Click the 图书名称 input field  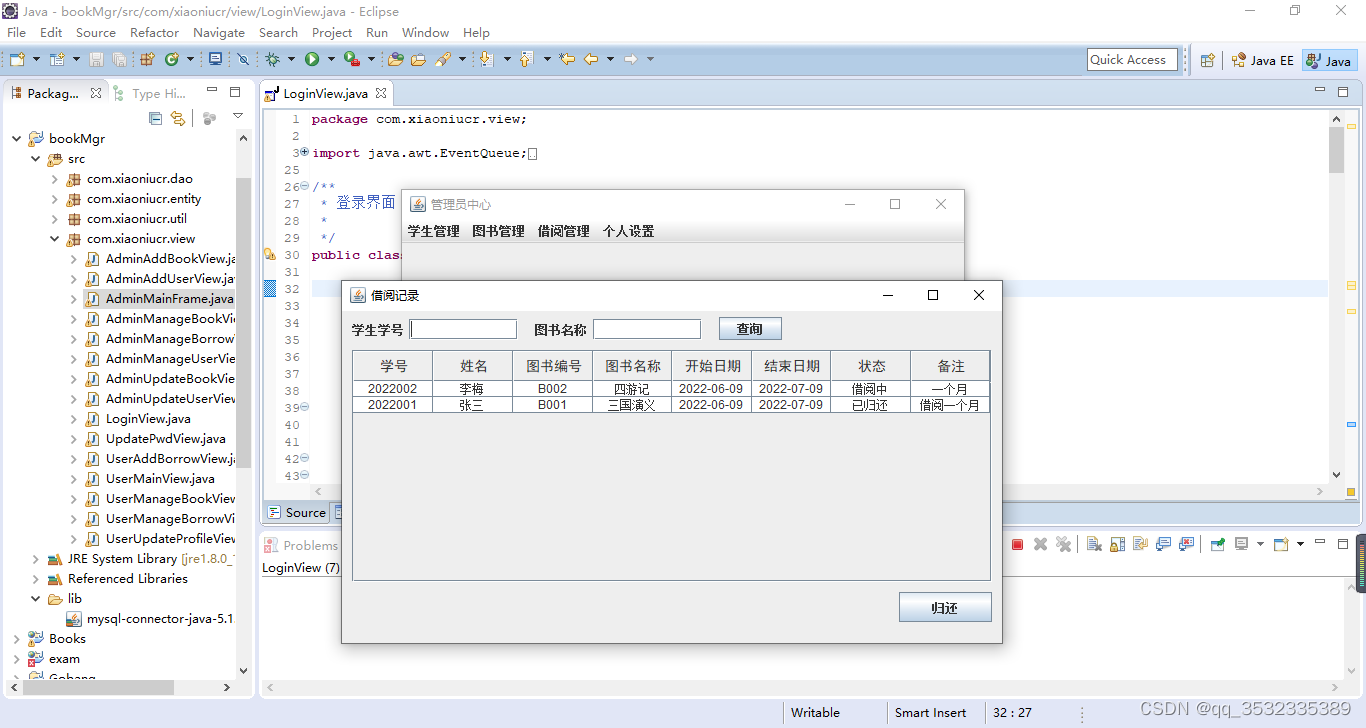pos(647,329)
